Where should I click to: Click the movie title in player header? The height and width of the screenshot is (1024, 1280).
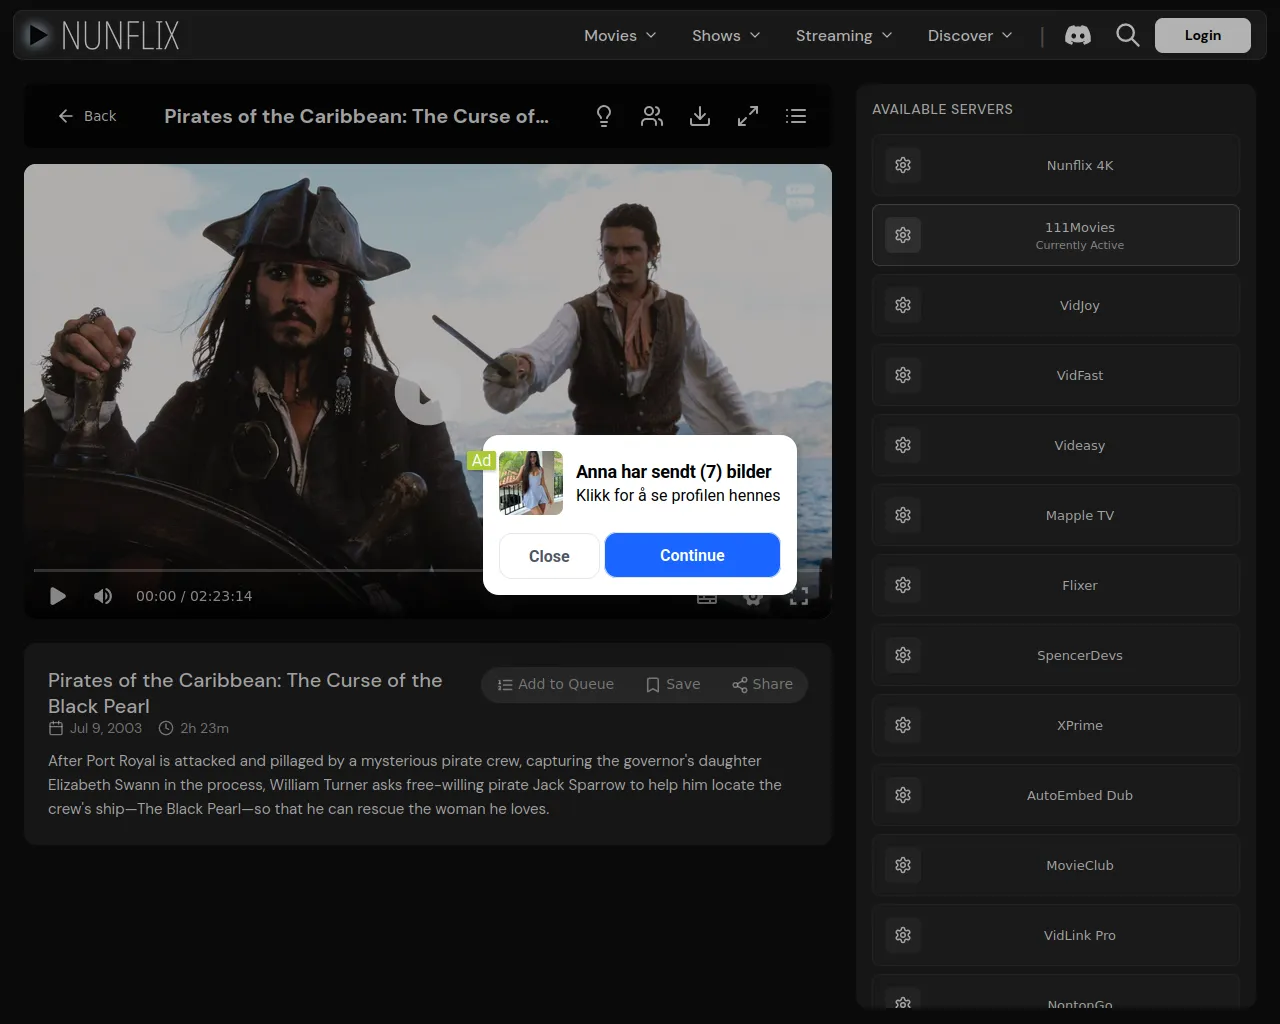[356, 116]
